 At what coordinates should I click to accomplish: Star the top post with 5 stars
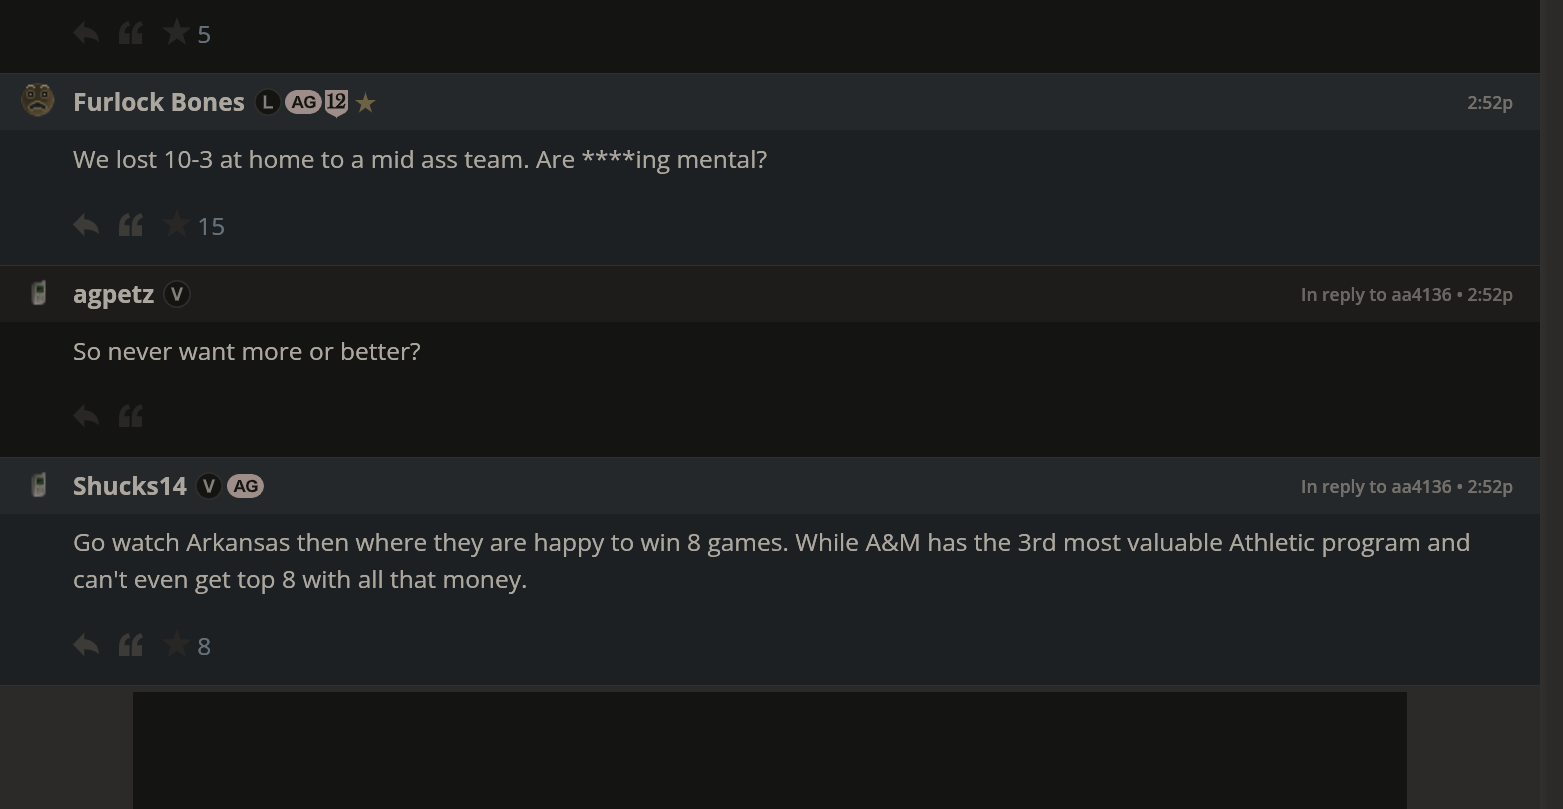[x=177, y=34]
